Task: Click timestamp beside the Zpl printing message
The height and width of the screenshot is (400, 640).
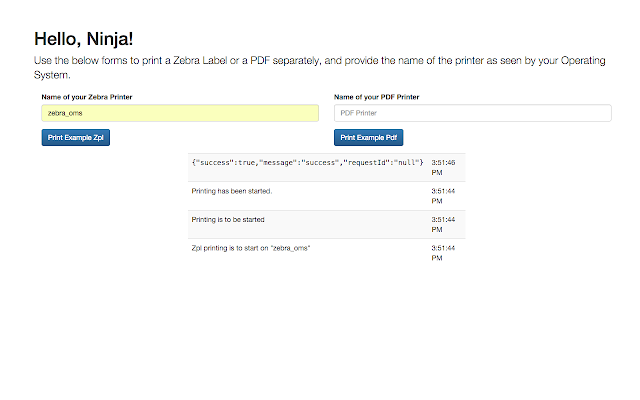Action: (443, 253)
